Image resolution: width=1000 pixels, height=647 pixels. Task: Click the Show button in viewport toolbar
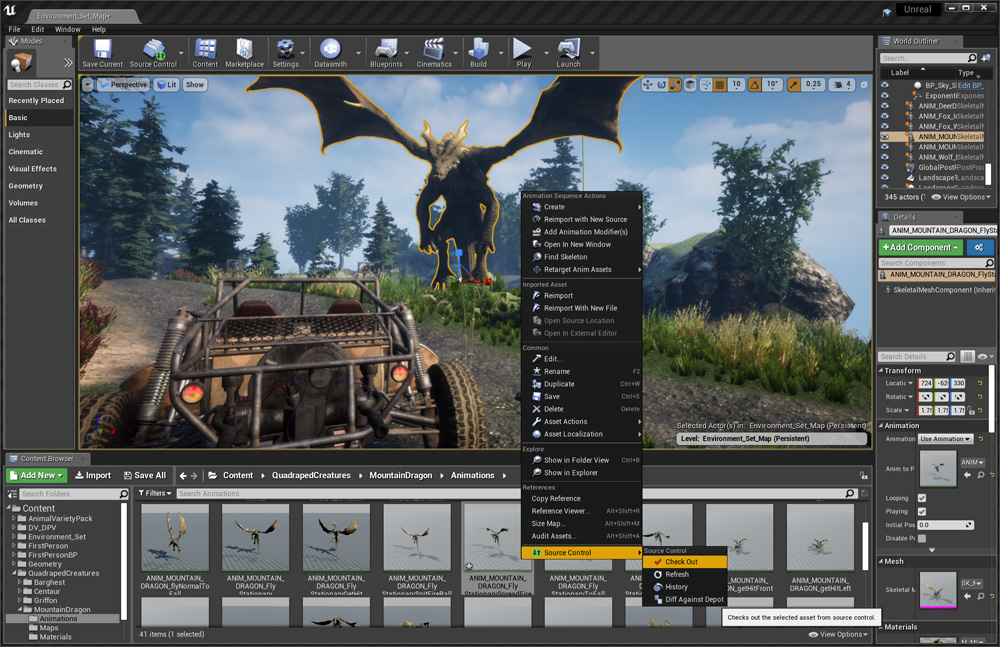195,84
